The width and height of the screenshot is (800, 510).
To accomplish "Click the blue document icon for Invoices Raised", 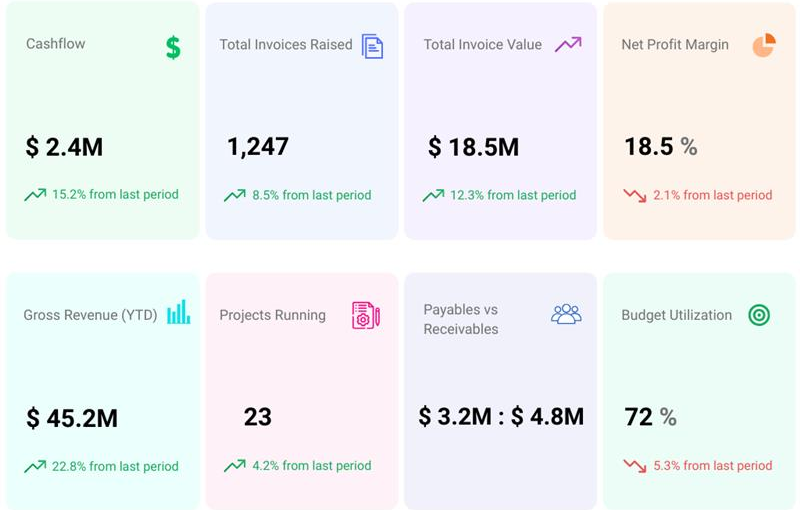I will pos(372,46).
